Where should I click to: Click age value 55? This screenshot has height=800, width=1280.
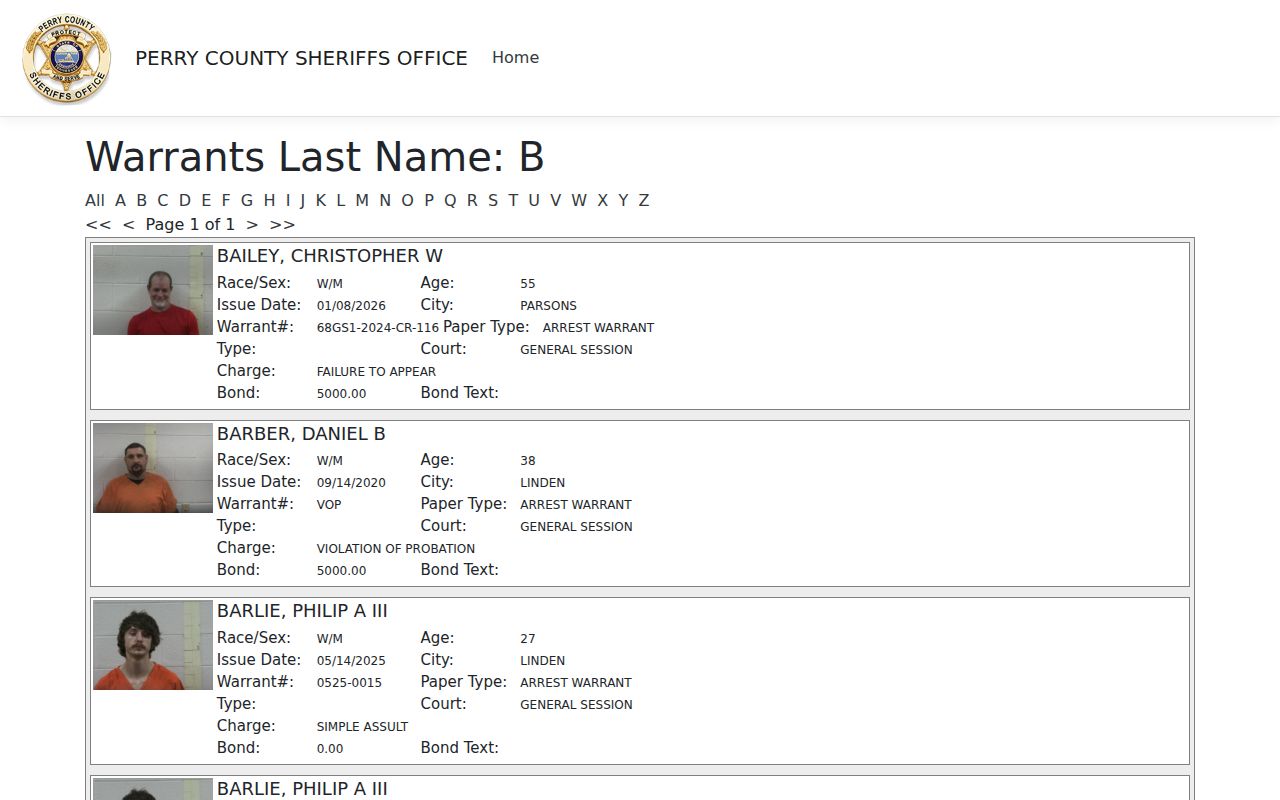pyautogui.click(x=528, y=283)
